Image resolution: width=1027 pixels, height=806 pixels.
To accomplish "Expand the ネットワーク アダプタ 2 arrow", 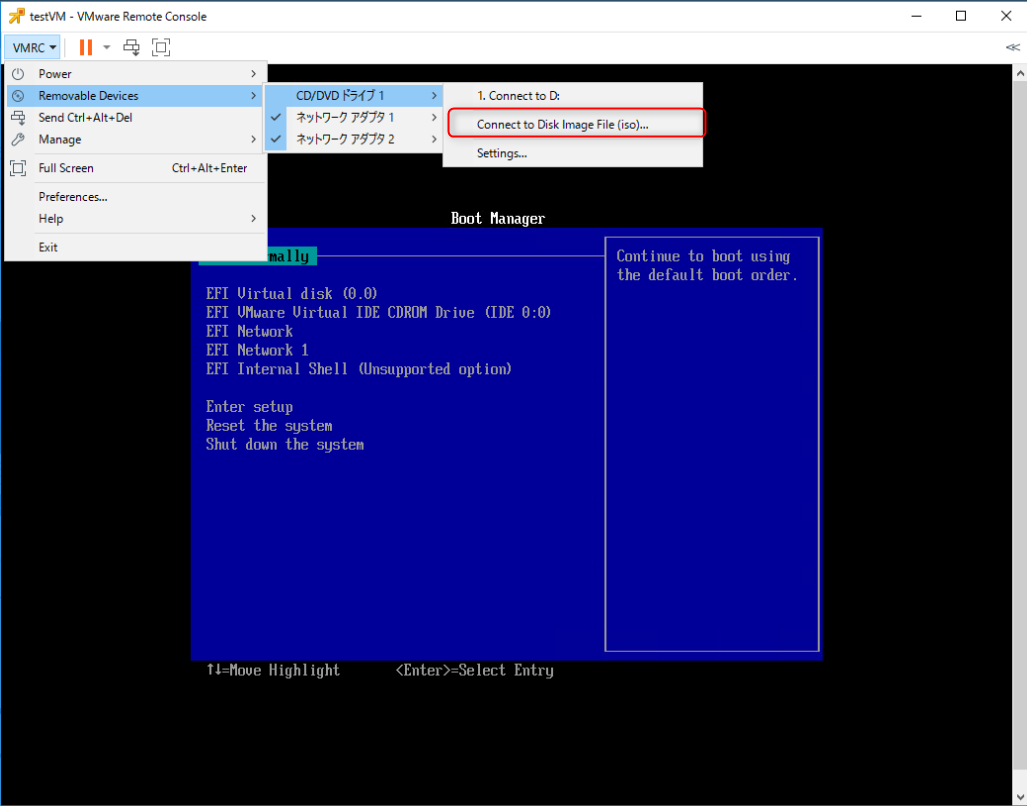I will click(x=434, y=139).
